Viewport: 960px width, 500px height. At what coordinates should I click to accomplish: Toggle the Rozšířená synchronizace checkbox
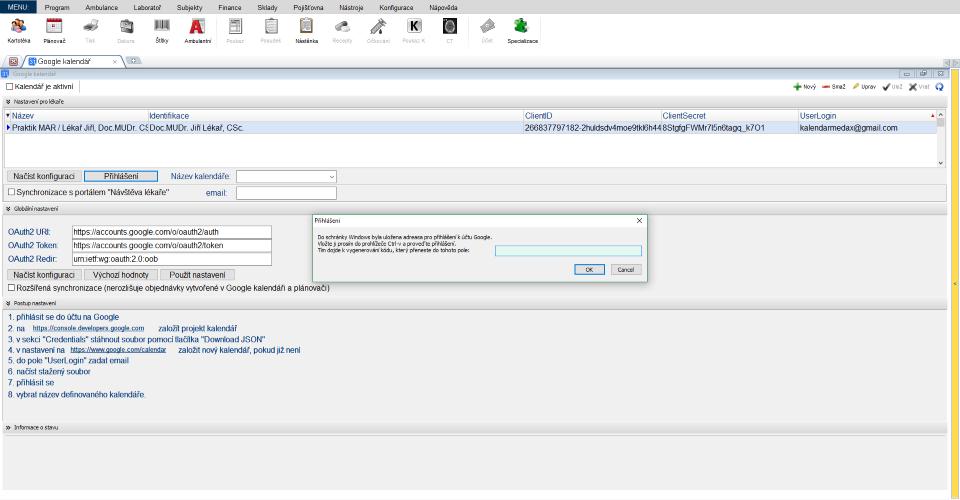(11, 288)
